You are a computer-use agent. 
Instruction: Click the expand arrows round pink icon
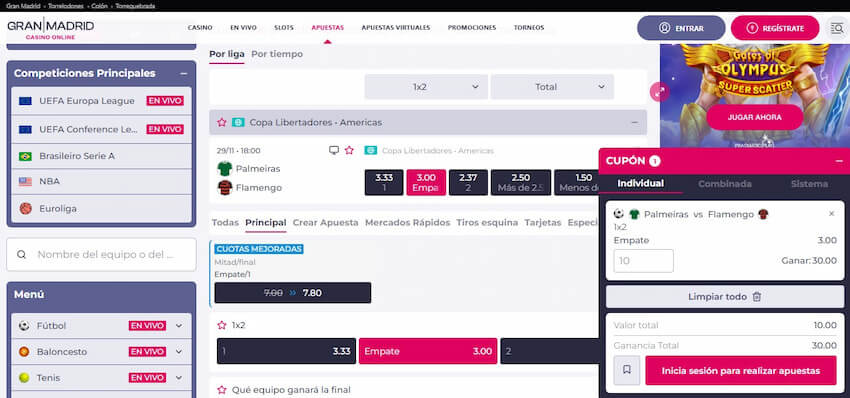pos(660,92)
